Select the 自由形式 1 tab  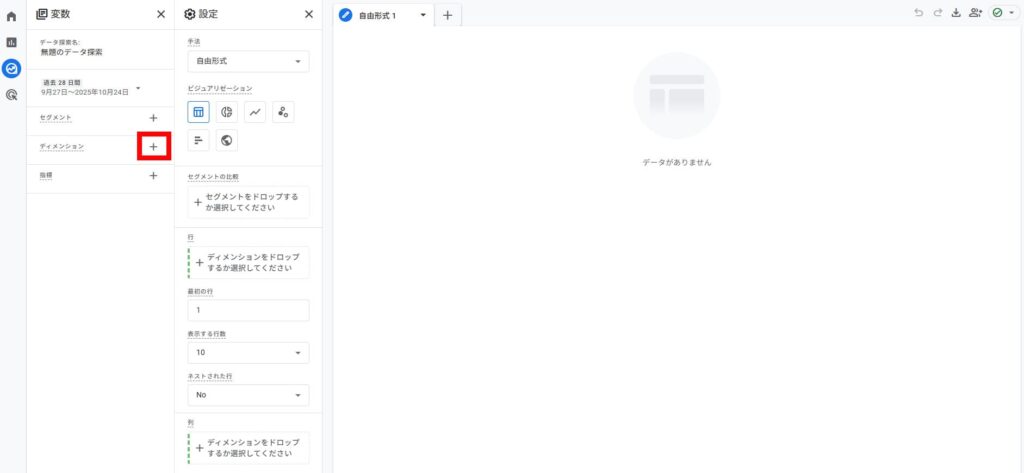pos(378,15)
